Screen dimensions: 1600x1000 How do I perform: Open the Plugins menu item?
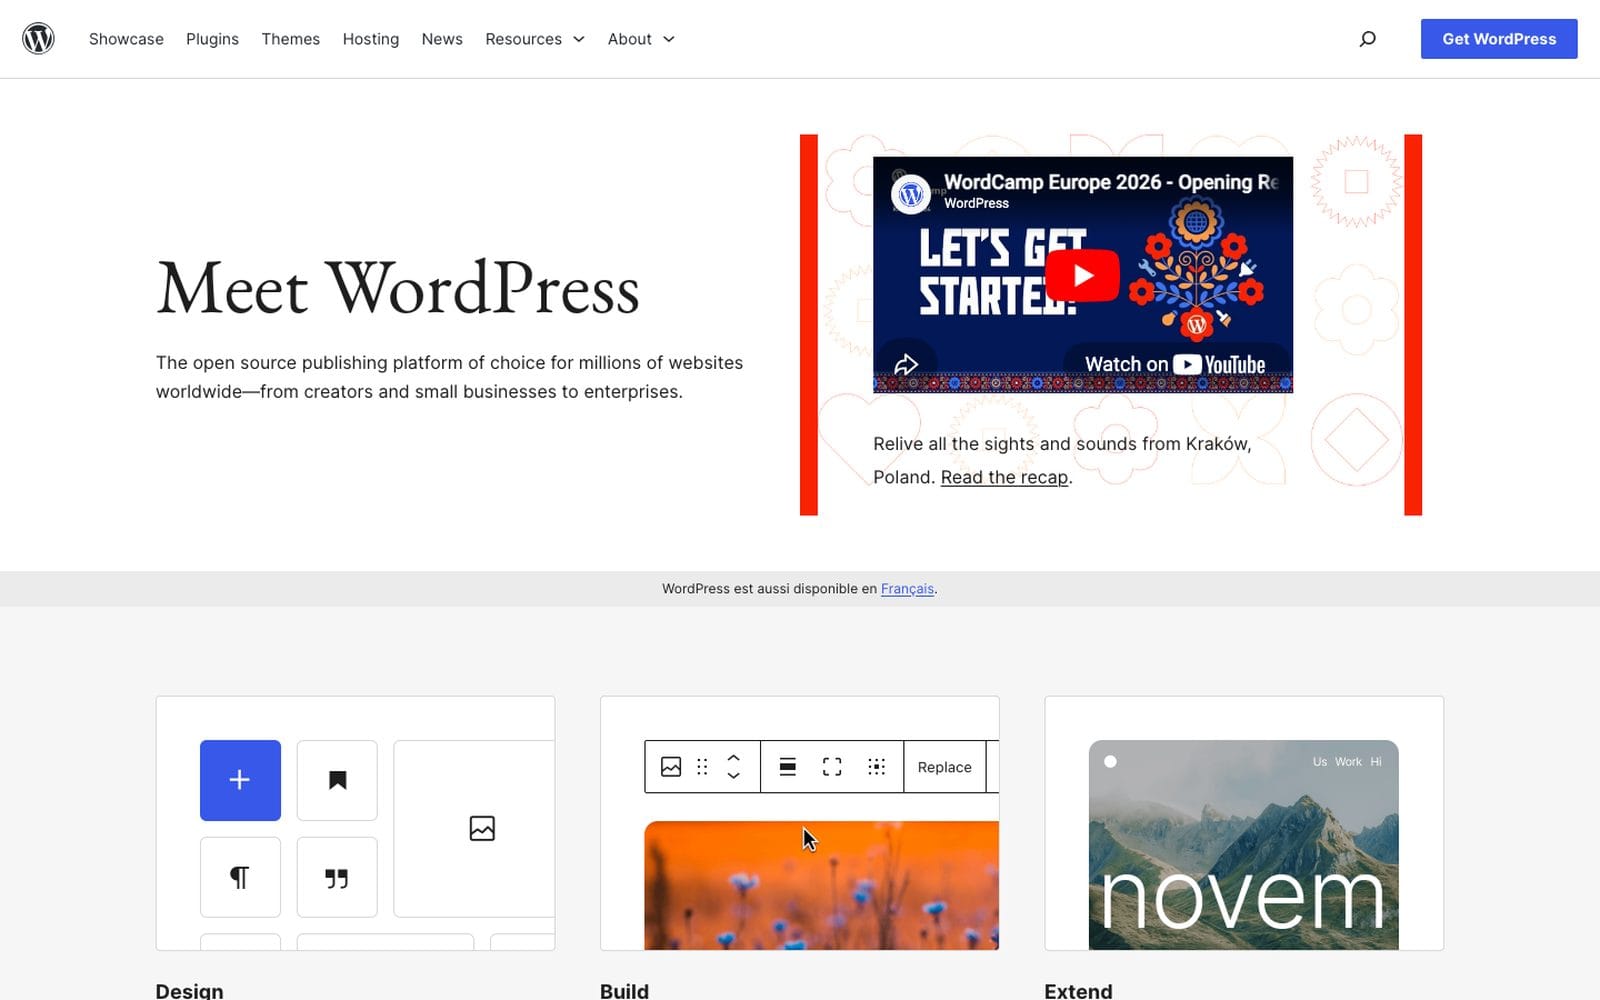coord(212,39)
